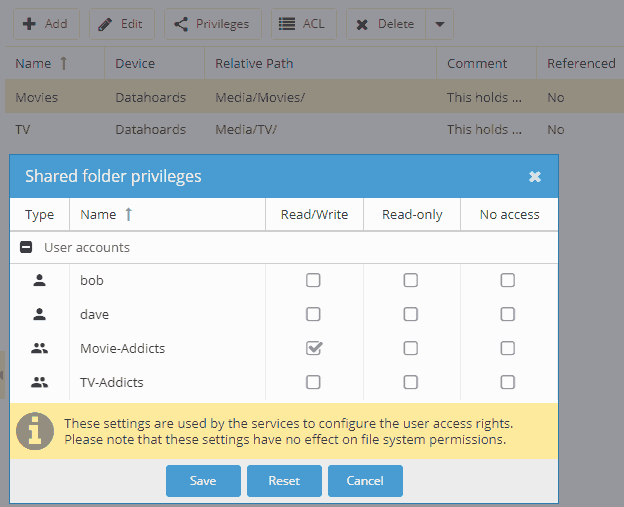Close the Shared folder privileges dialog
This screenshot has width=624, height=507.
[535, 177]
